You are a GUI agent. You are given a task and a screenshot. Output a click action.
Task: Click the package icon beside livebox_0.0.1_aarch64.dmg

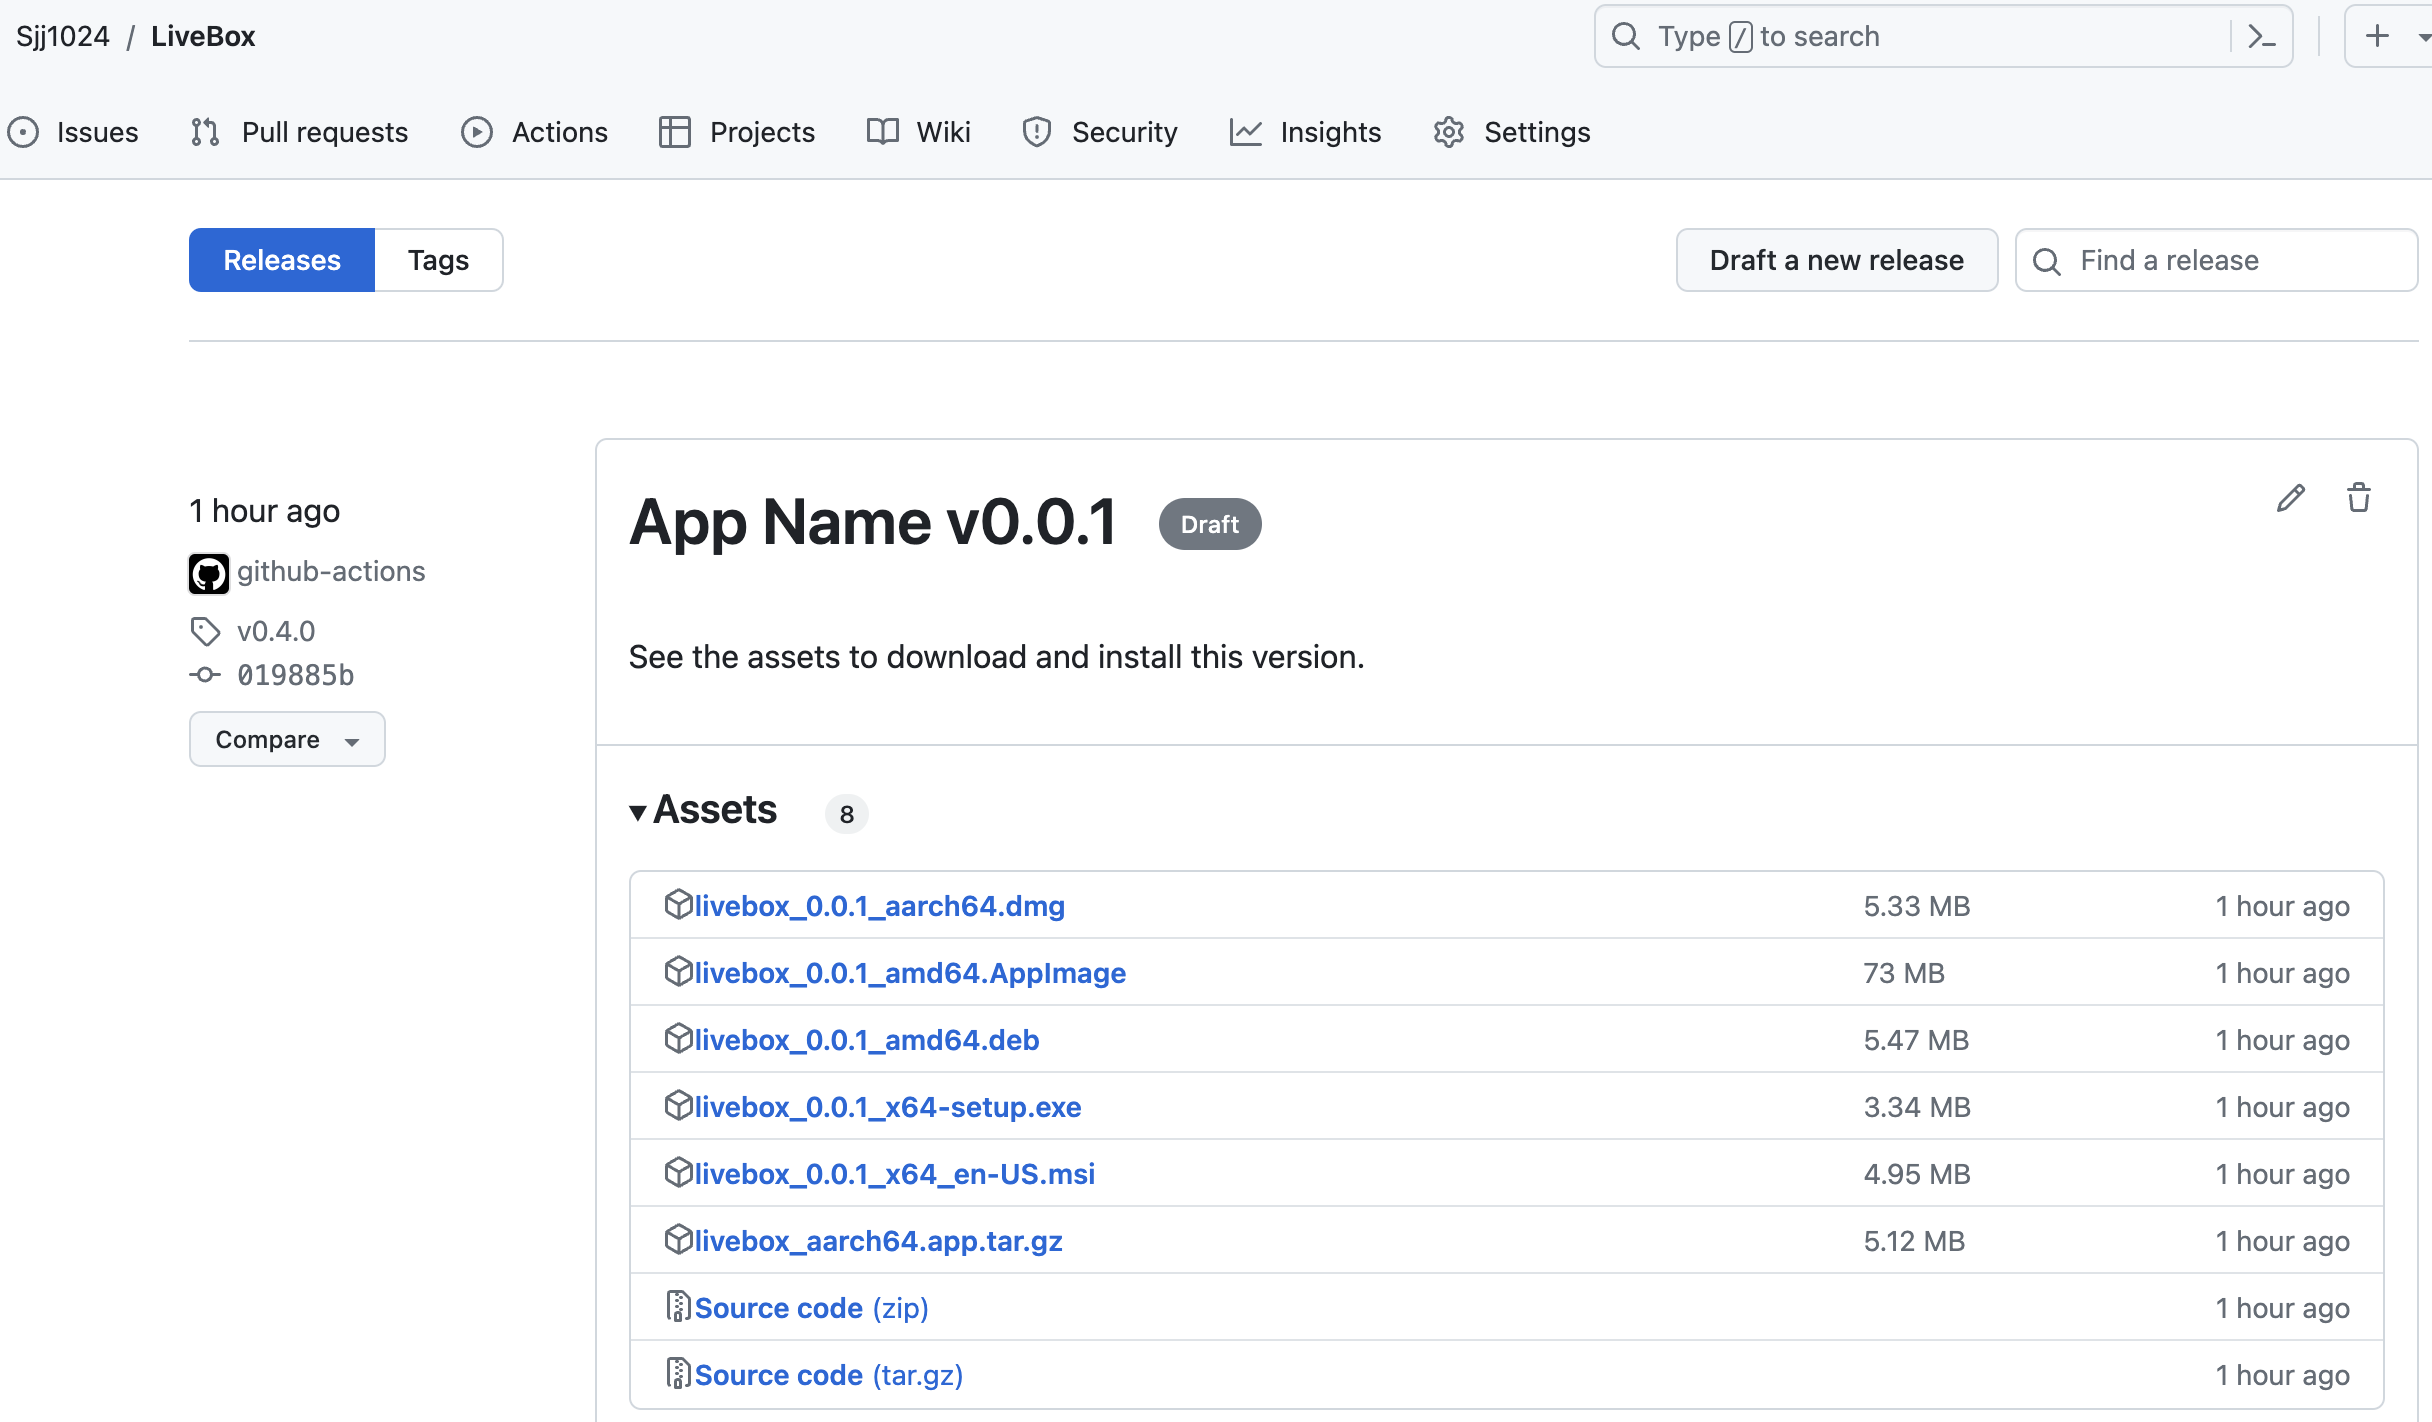[x=678, y=903]
